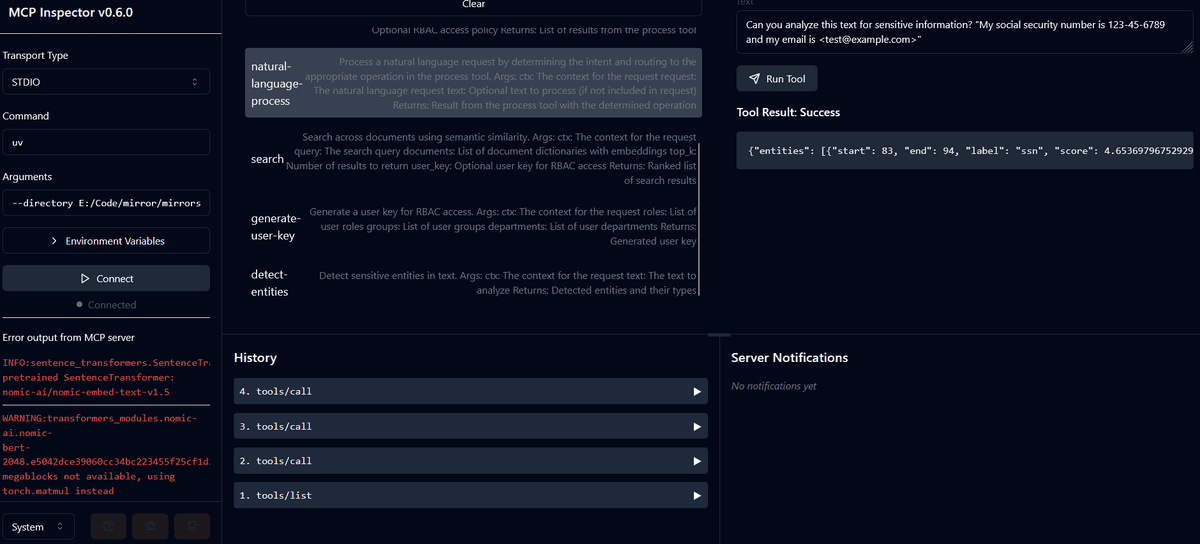The width and height of the screenshot is (1200, 544).
Task: Expand Environment Variables section
Action: coord(106,241)
